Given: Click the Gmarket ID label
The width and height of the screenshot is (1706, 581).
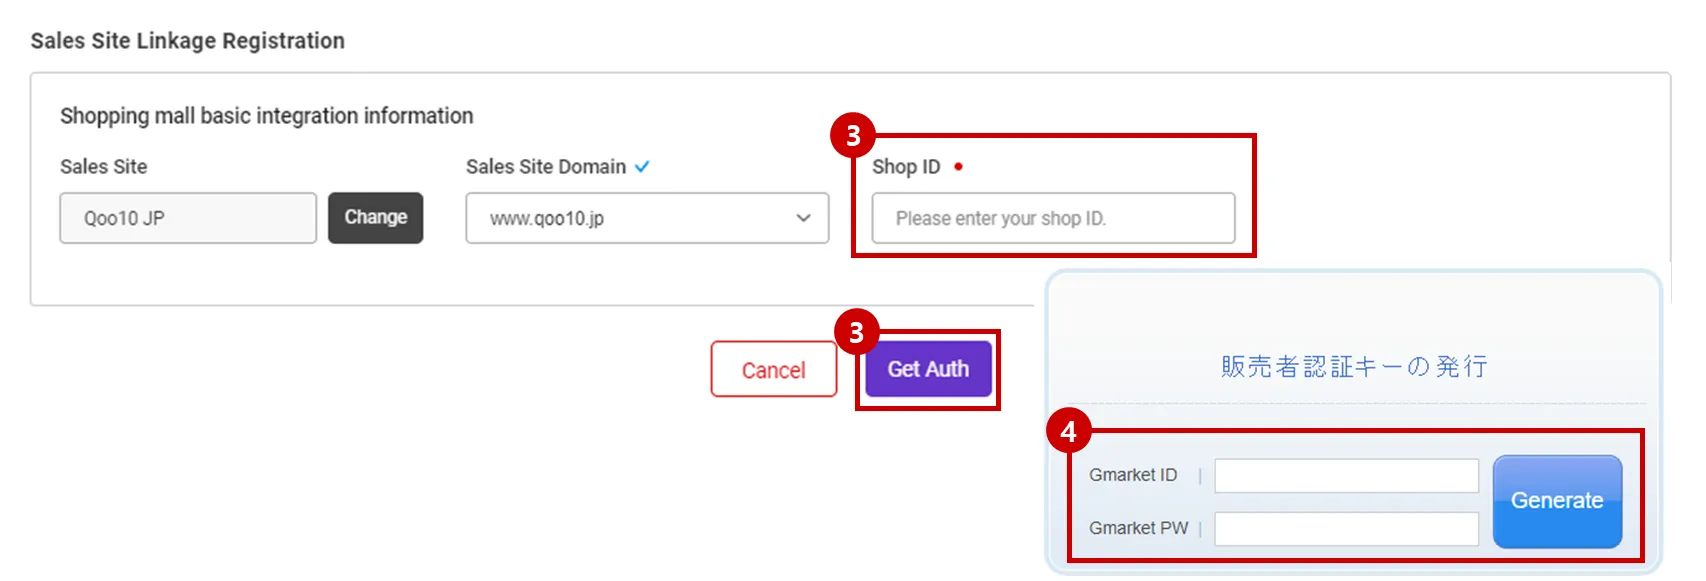Looking at the screenshot, I should (1133, 475).
